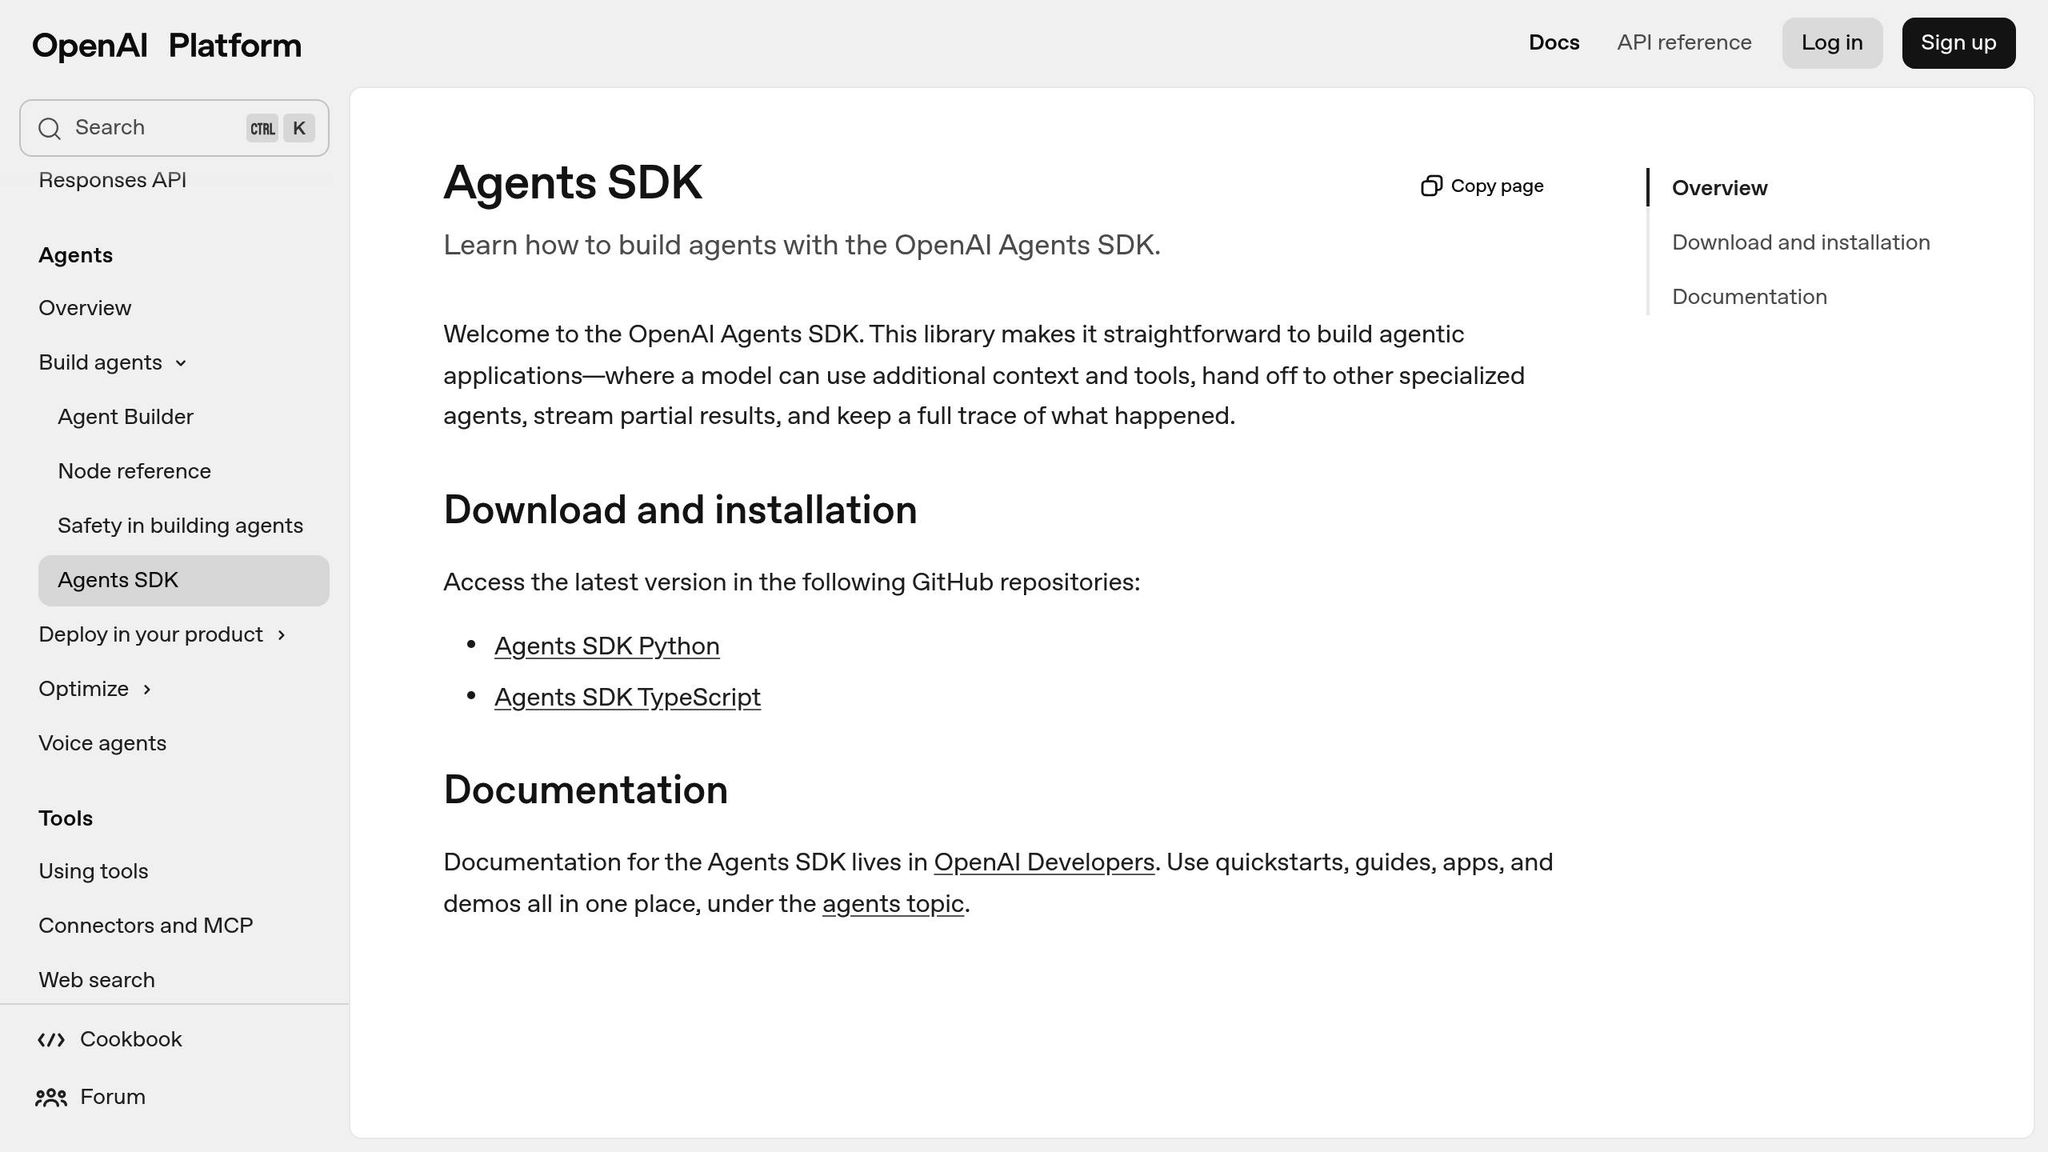This screenshot has width=2048, height=1152.
Task: Expand Deploy in your product
Action: (150, 634)
